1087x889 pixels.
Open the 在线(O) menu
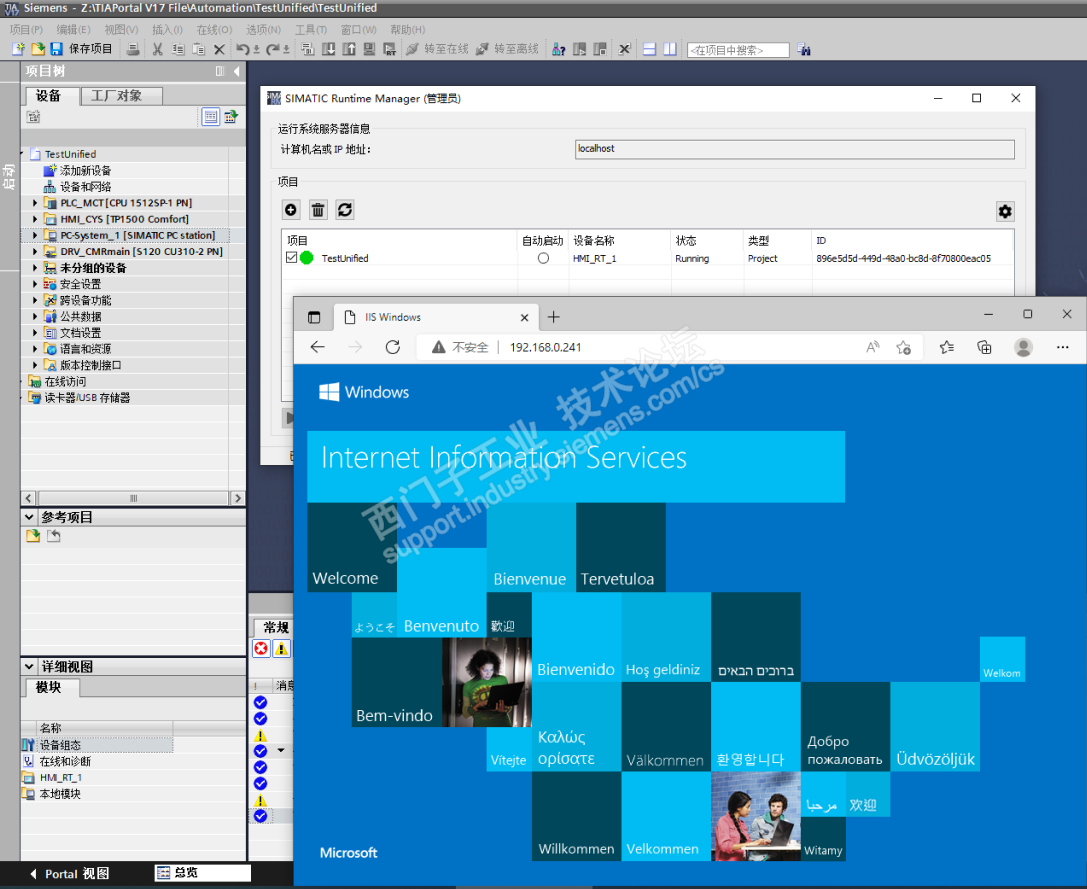(214, 29)
